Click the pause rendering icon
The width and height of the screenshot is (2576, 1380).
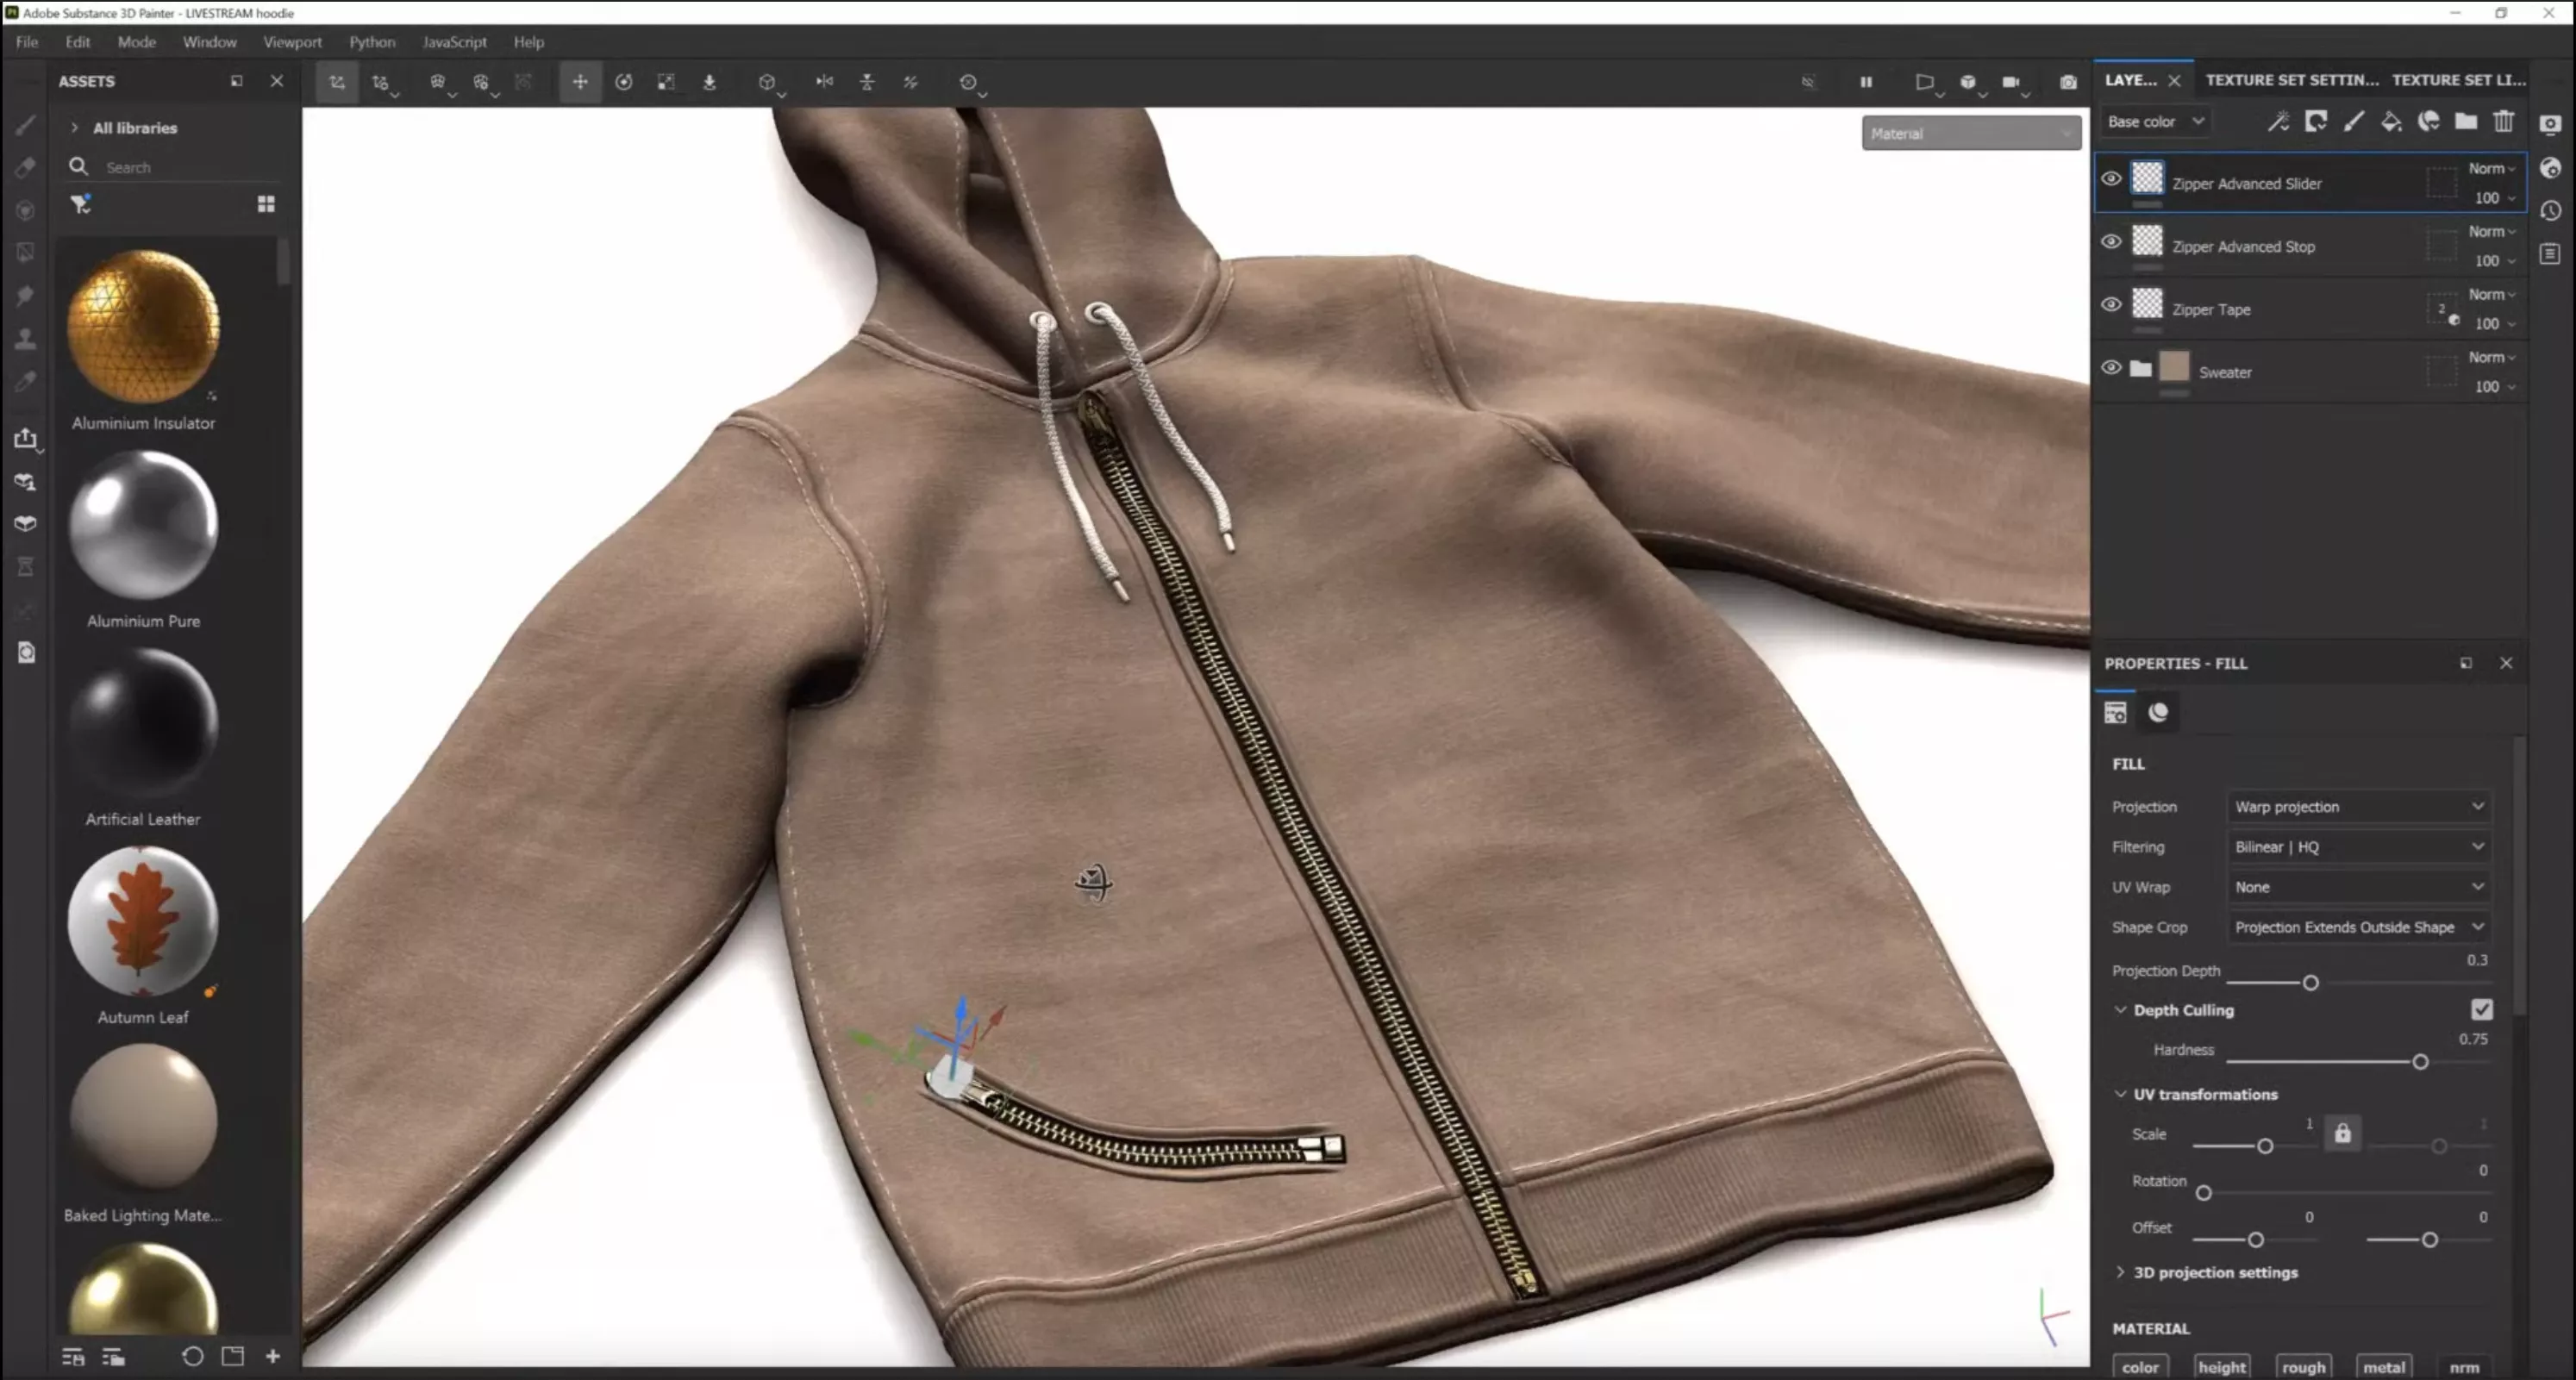pos(1866,82)
